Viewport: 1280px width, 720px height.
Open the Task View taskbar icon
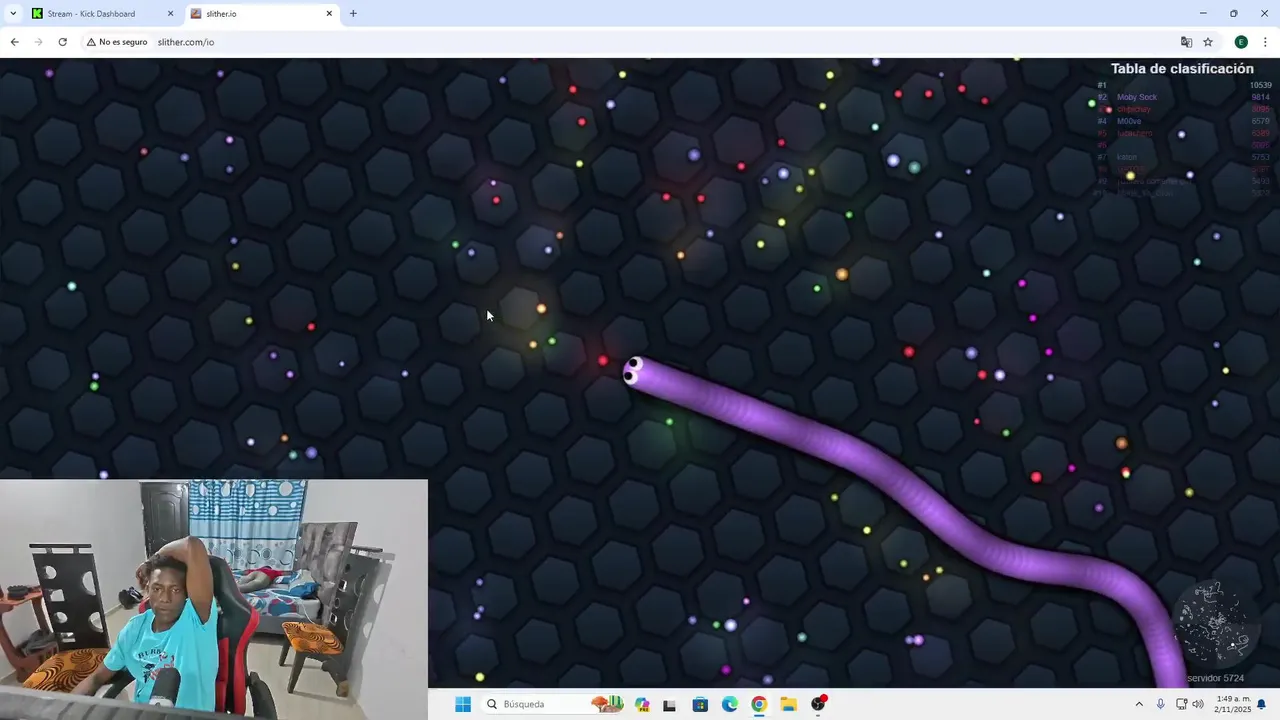coord(669,704)
